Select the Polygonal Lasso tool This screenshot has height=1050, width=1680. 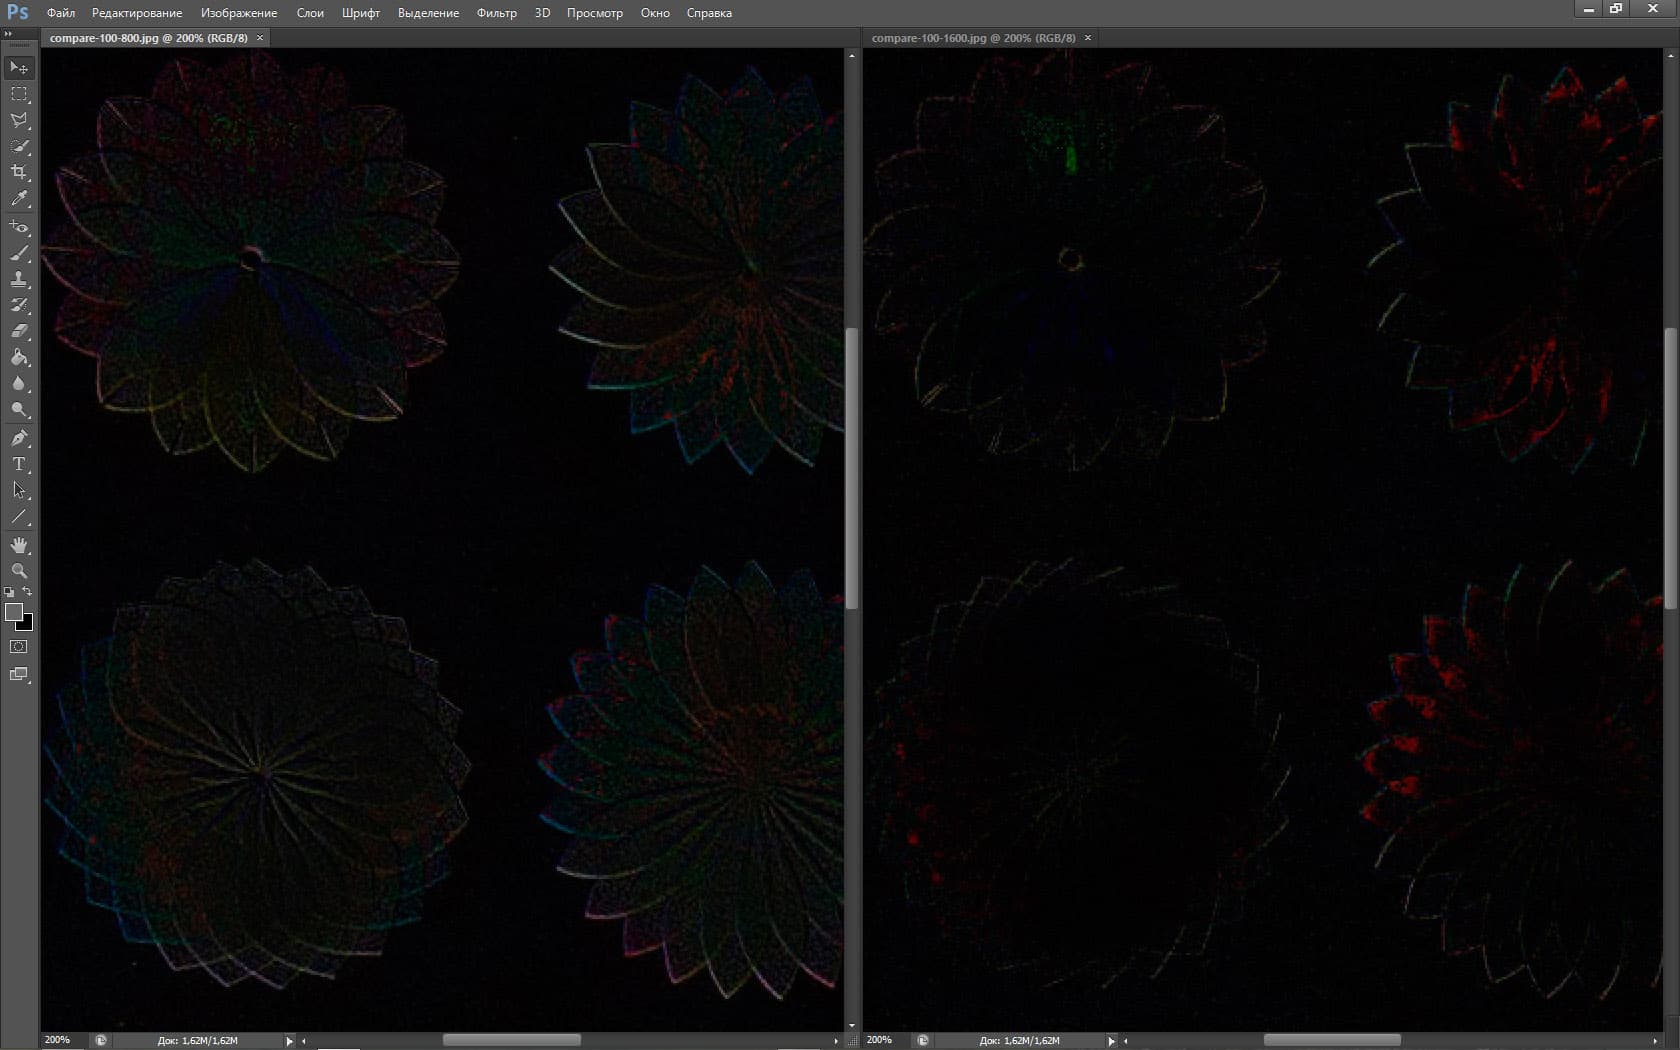(x=19, y=120)
